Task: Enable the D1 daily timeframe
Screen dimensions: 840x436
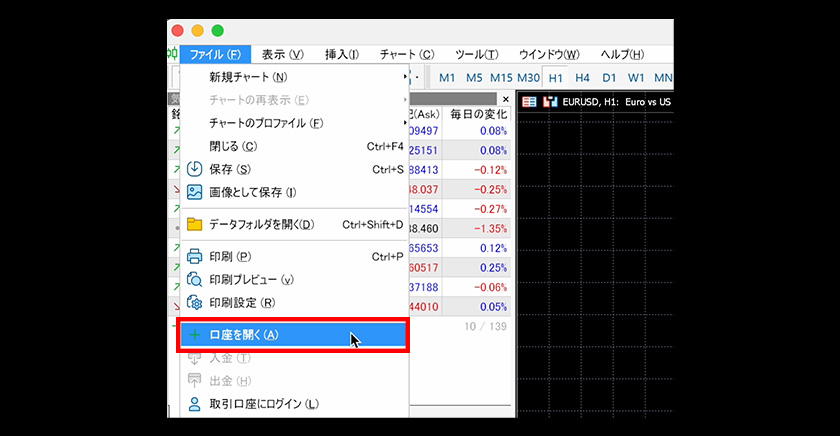Action: pos(609,77)
